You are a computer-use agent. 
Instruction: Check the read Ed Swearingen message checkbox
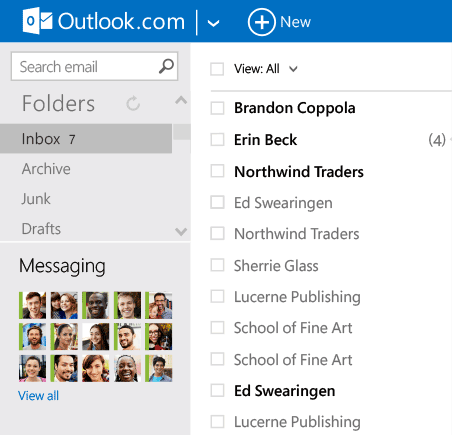[217, 202]
